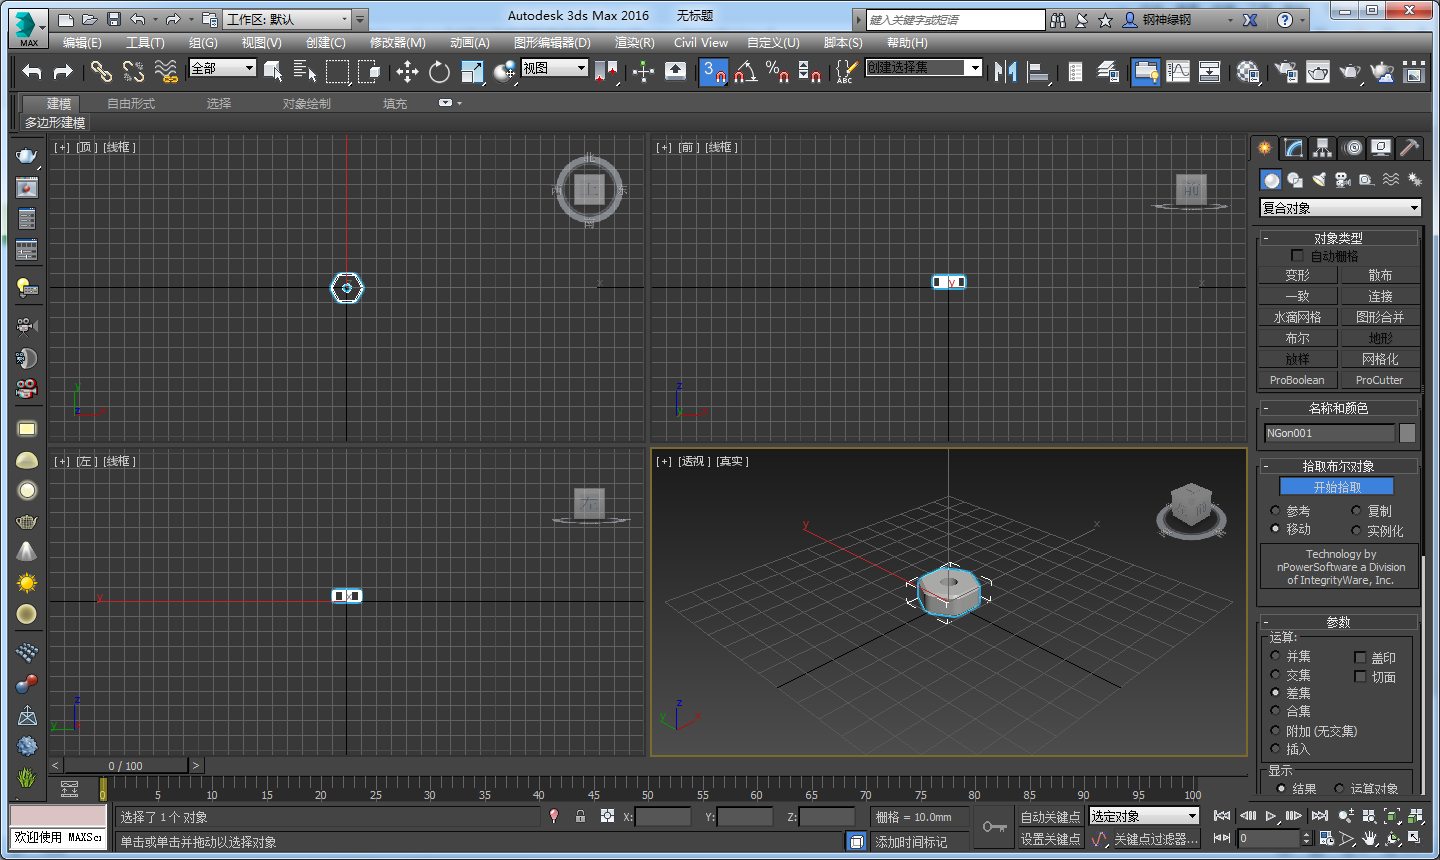Click the Mirror tool icon
Screen dimensions: 1440x860
click(x=1006, y=71)
